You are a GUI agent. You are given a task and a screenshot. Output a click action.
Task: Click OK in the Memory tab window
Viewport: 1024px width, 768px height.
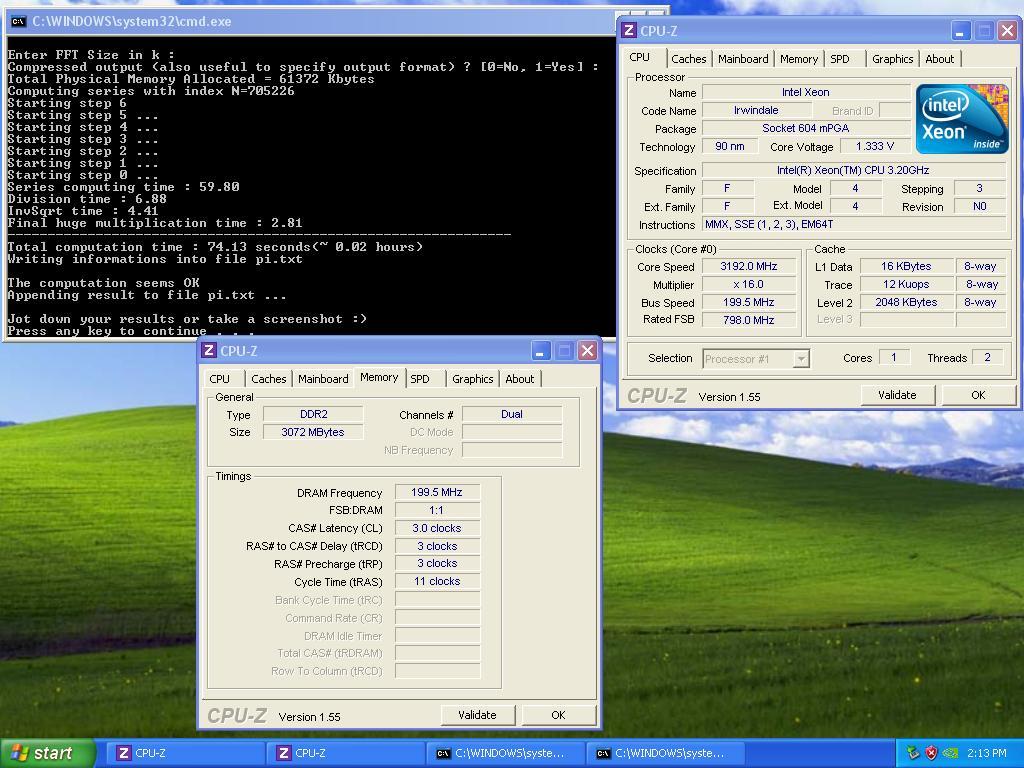[x=558, y=715]
